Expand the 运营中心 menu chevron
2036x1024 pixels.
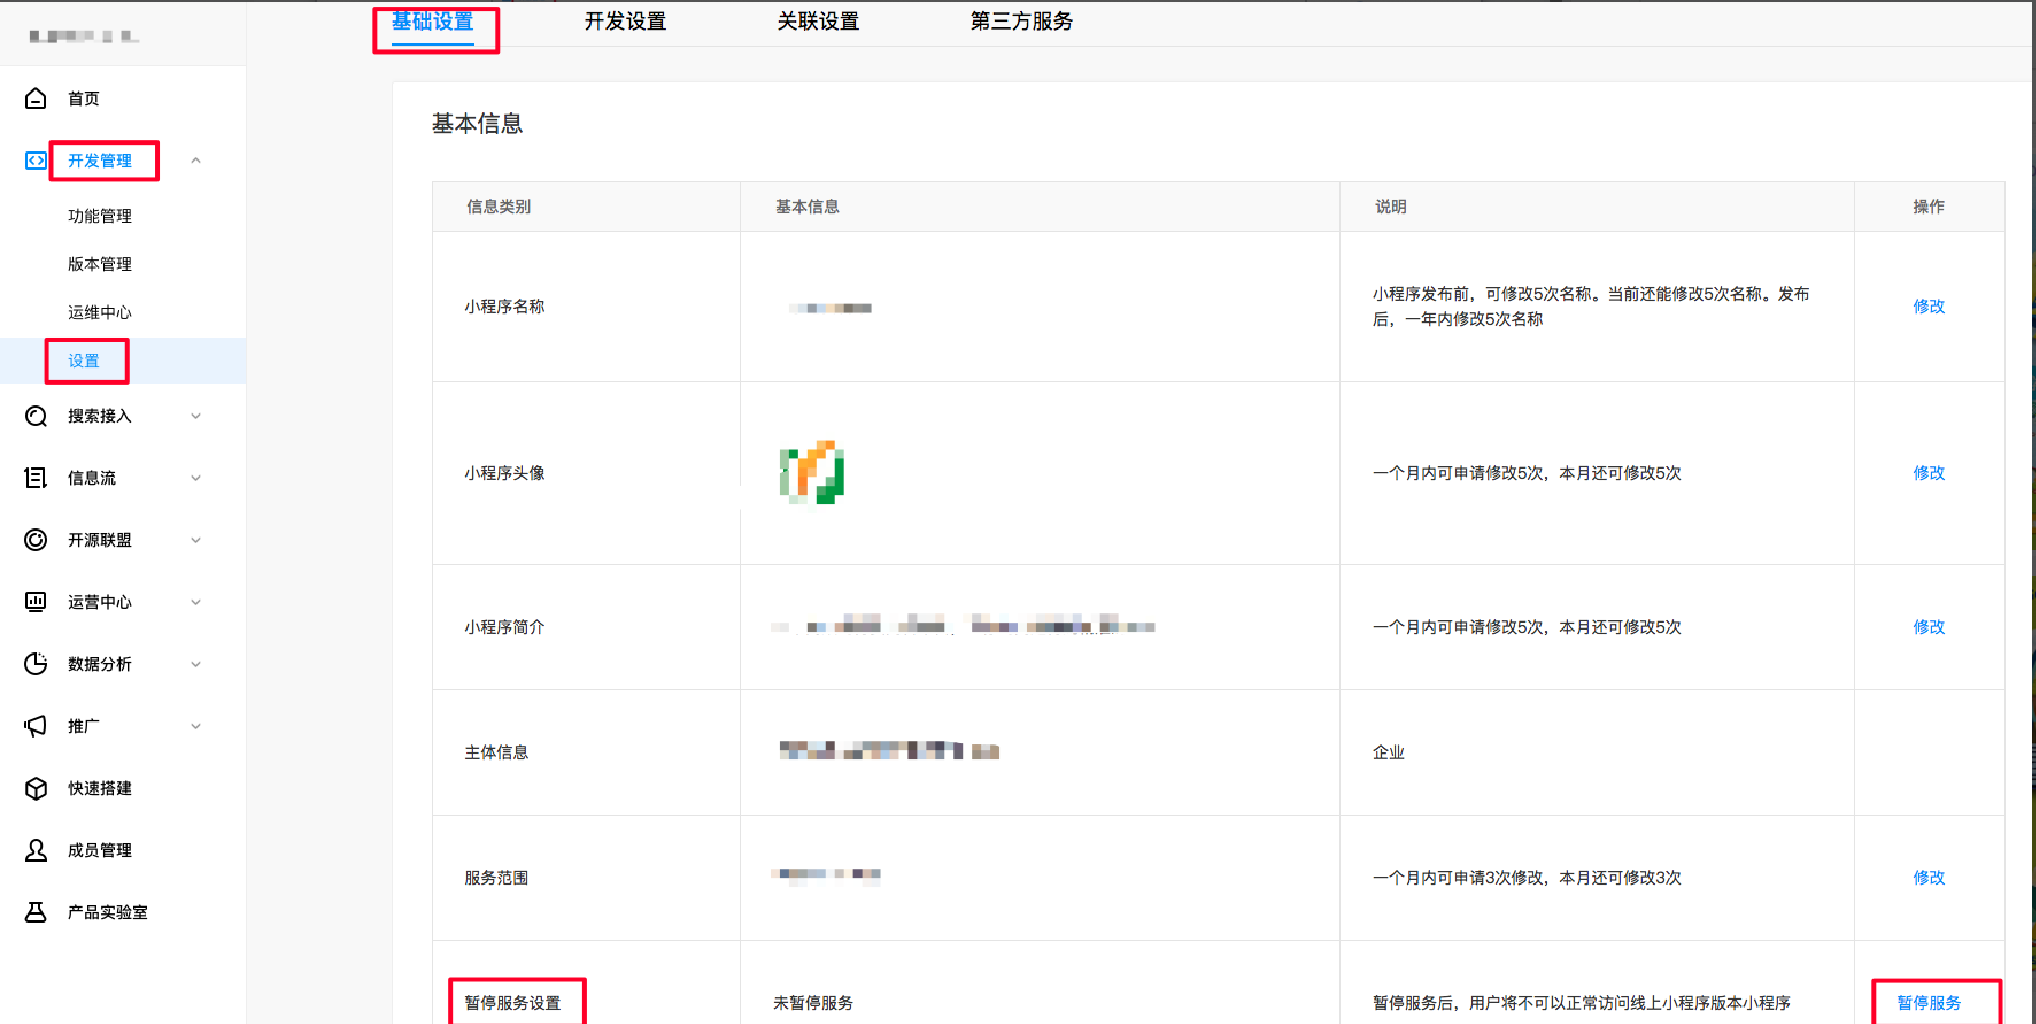click(x=196, y=602)
